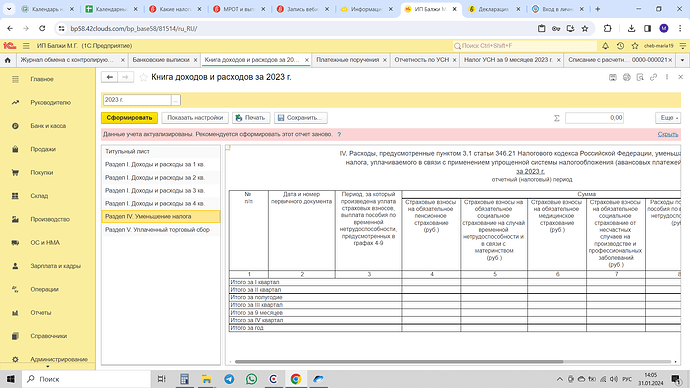This screenshot has height=388, width=690.
Task: Open Банк и касса section
Action: click(x=48, y=126)
